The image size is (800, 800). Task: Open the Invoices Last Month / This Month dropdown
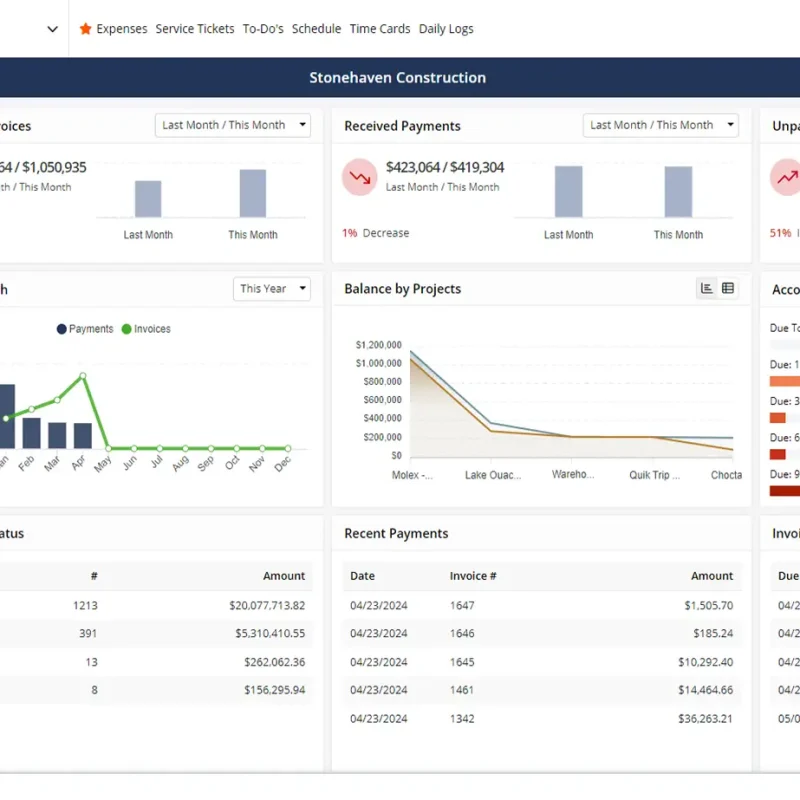(233, 125)
